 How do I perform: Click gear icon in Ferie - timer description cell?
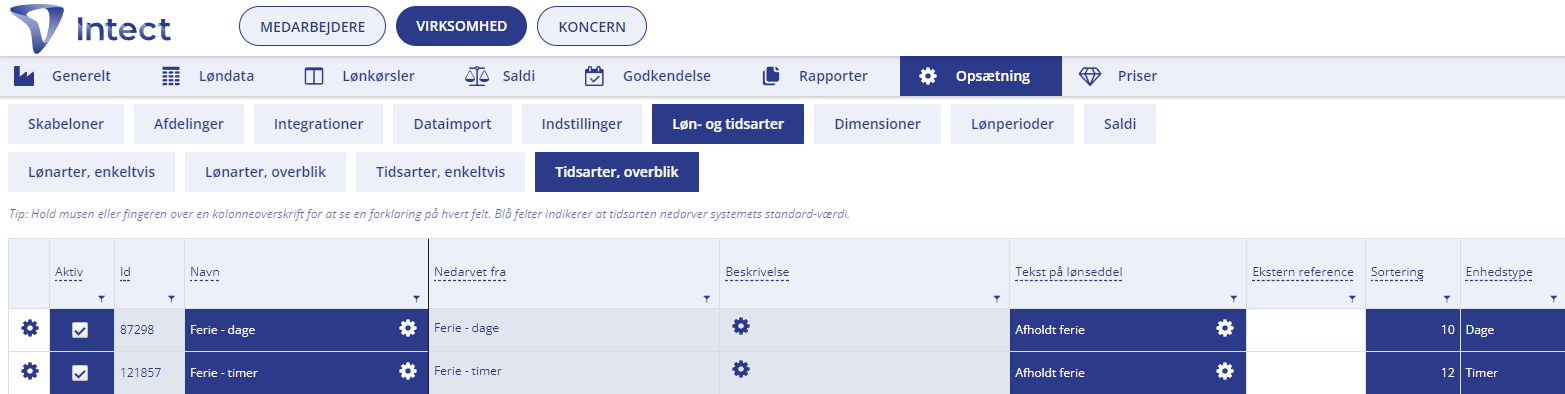[741, 369]
